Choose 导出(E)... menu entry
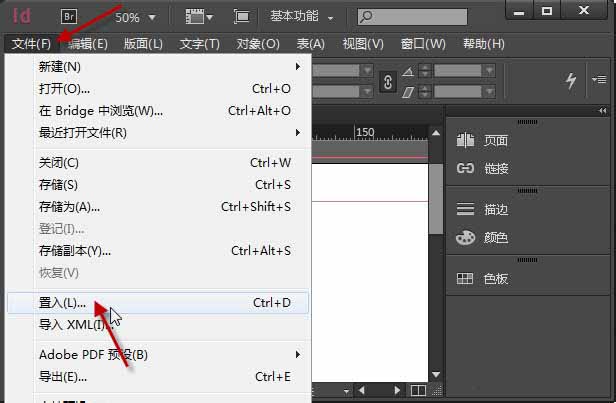 tap(158, 377)
